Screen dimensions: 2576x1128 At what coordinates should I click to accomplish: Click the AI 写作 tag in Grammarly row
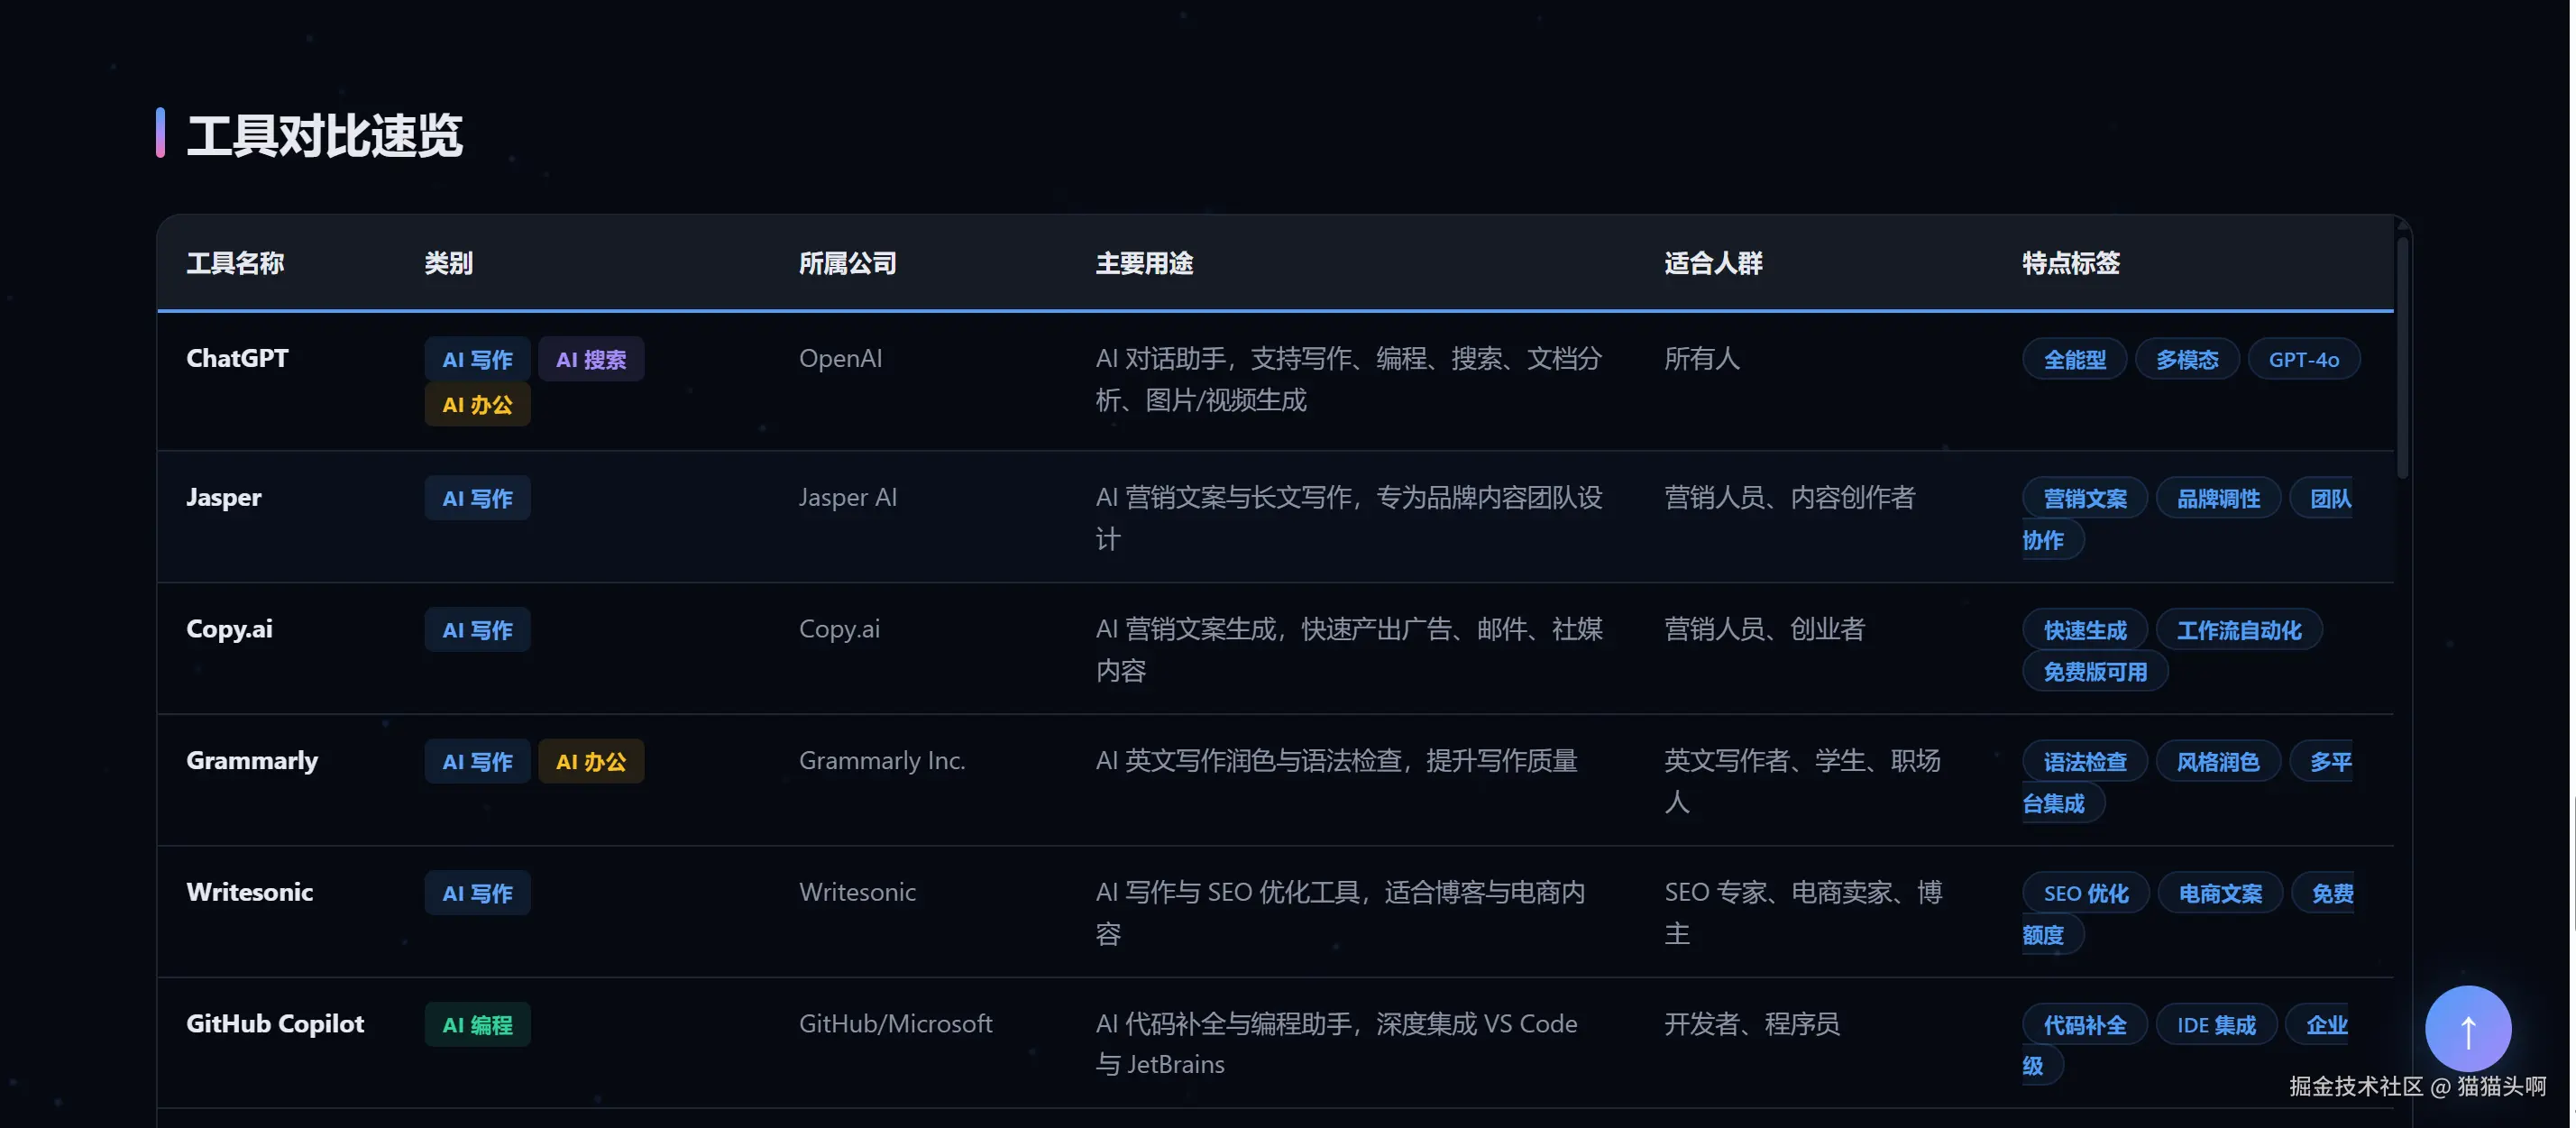point(477,762)
